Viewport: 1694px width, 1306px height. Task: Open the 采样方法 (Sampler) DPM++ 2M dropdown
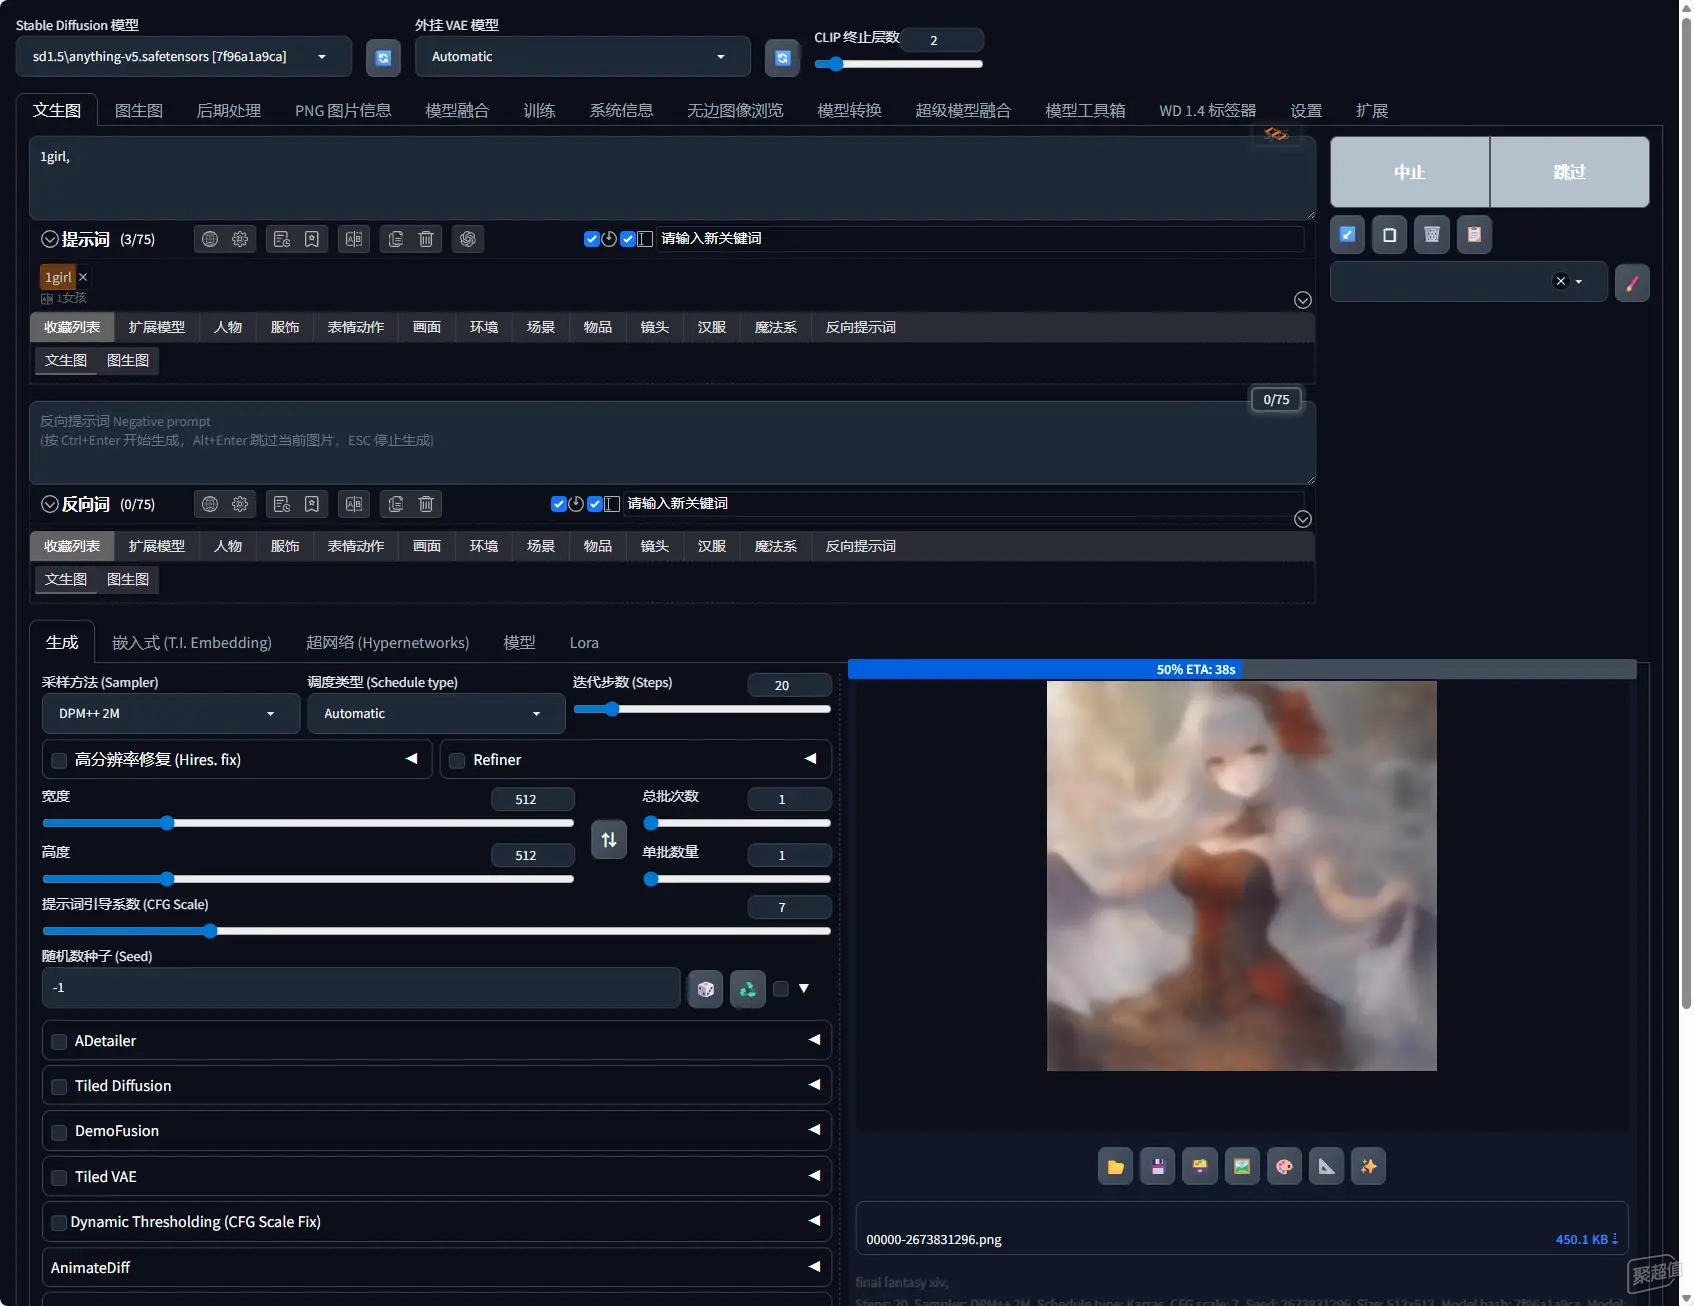(171, 714)
